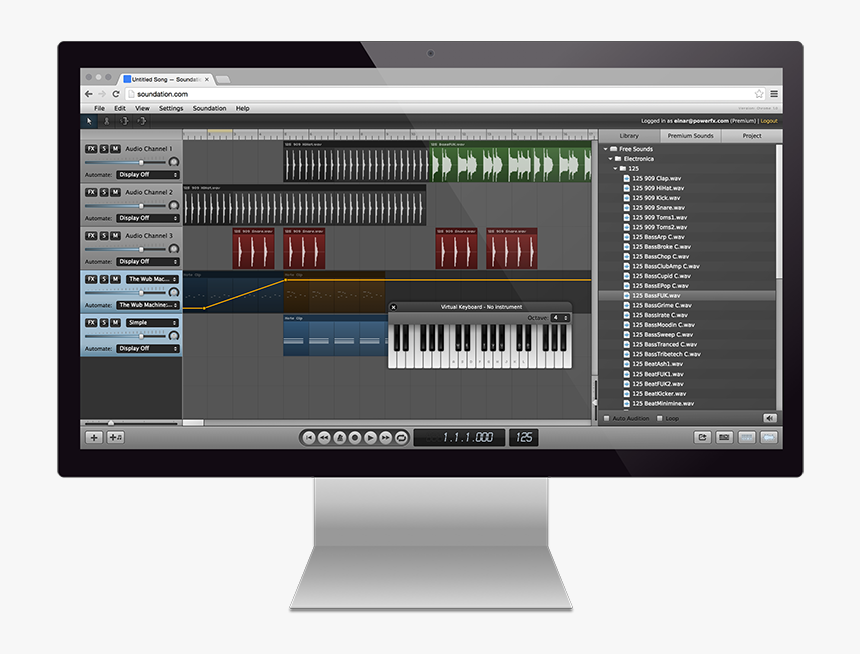Click the Logout link

point(768,120)
